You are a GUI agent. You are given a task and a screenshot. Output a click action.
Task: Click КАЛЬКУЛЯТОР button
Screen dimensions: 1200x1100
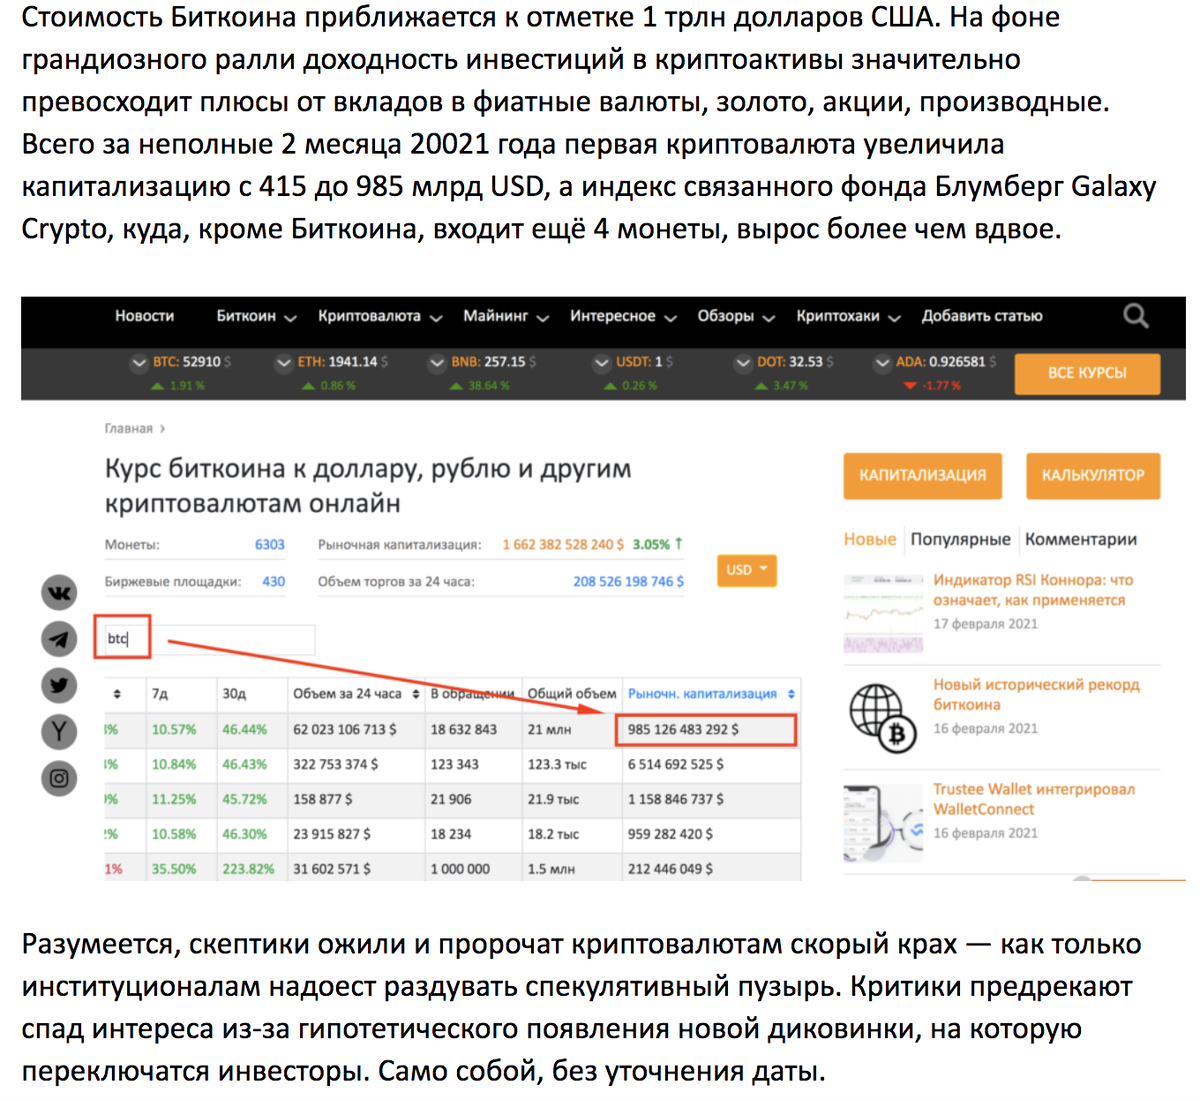click(1093, 475)
